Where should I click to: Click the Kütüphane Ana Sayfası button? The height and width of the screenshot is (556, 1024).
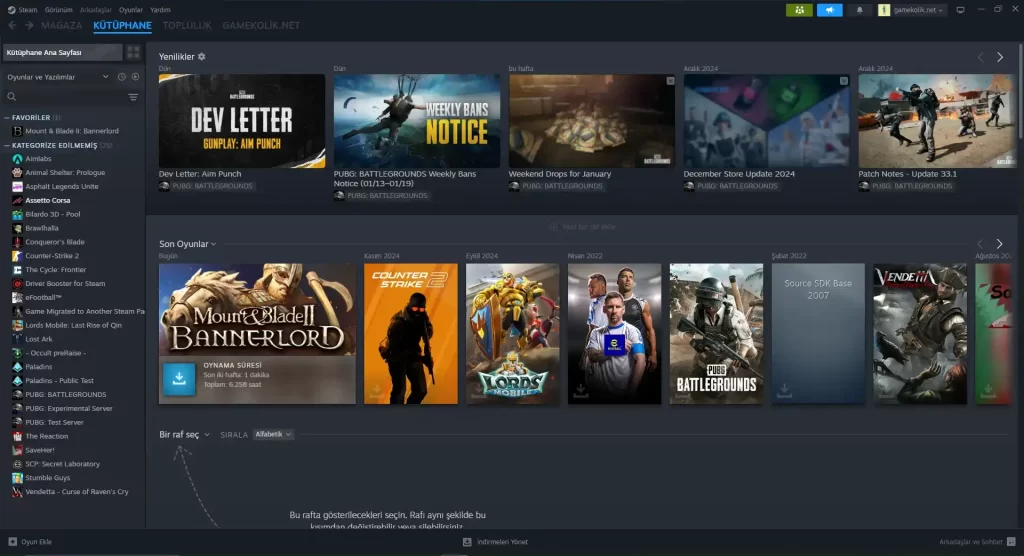63,52
